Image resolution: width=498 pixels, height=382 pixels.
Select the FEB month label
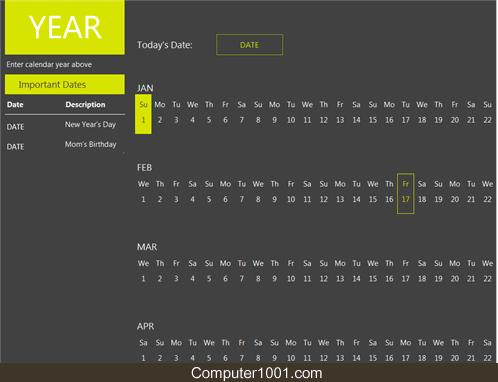point(144,168)
